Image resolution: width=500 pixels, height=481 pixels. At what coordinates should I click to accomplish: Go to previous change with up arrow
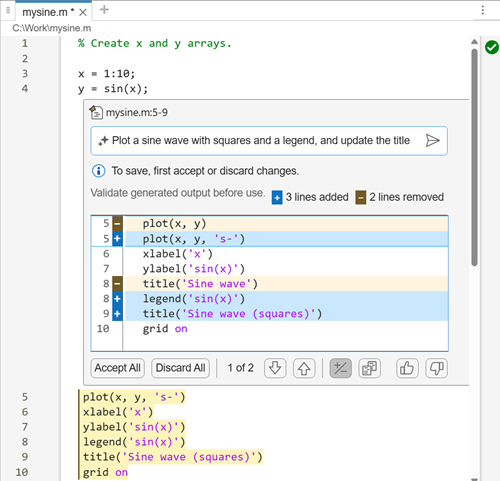point(304,368)
